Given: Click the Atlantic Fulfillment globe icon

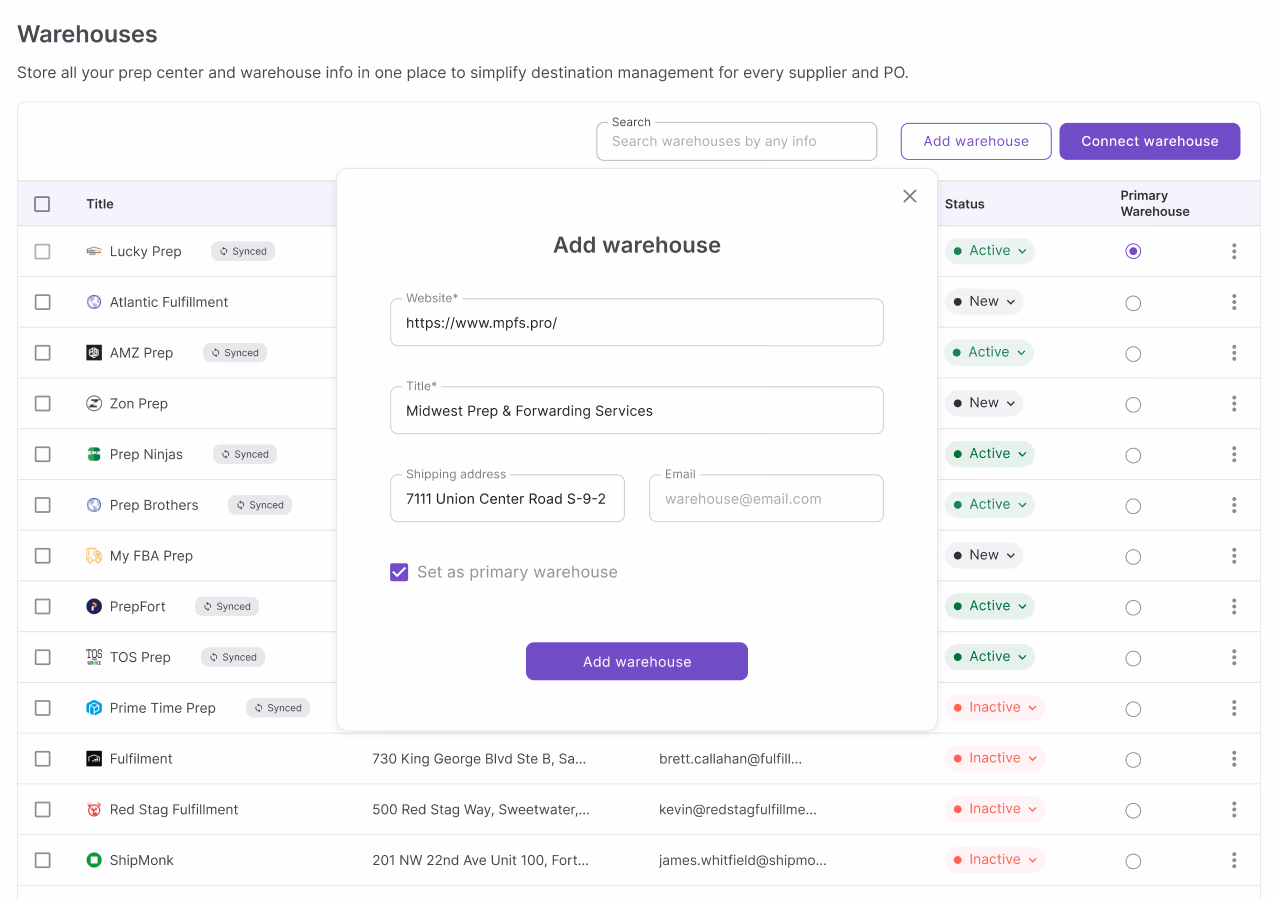Looking at the screenshot, I should pos(94,302).
